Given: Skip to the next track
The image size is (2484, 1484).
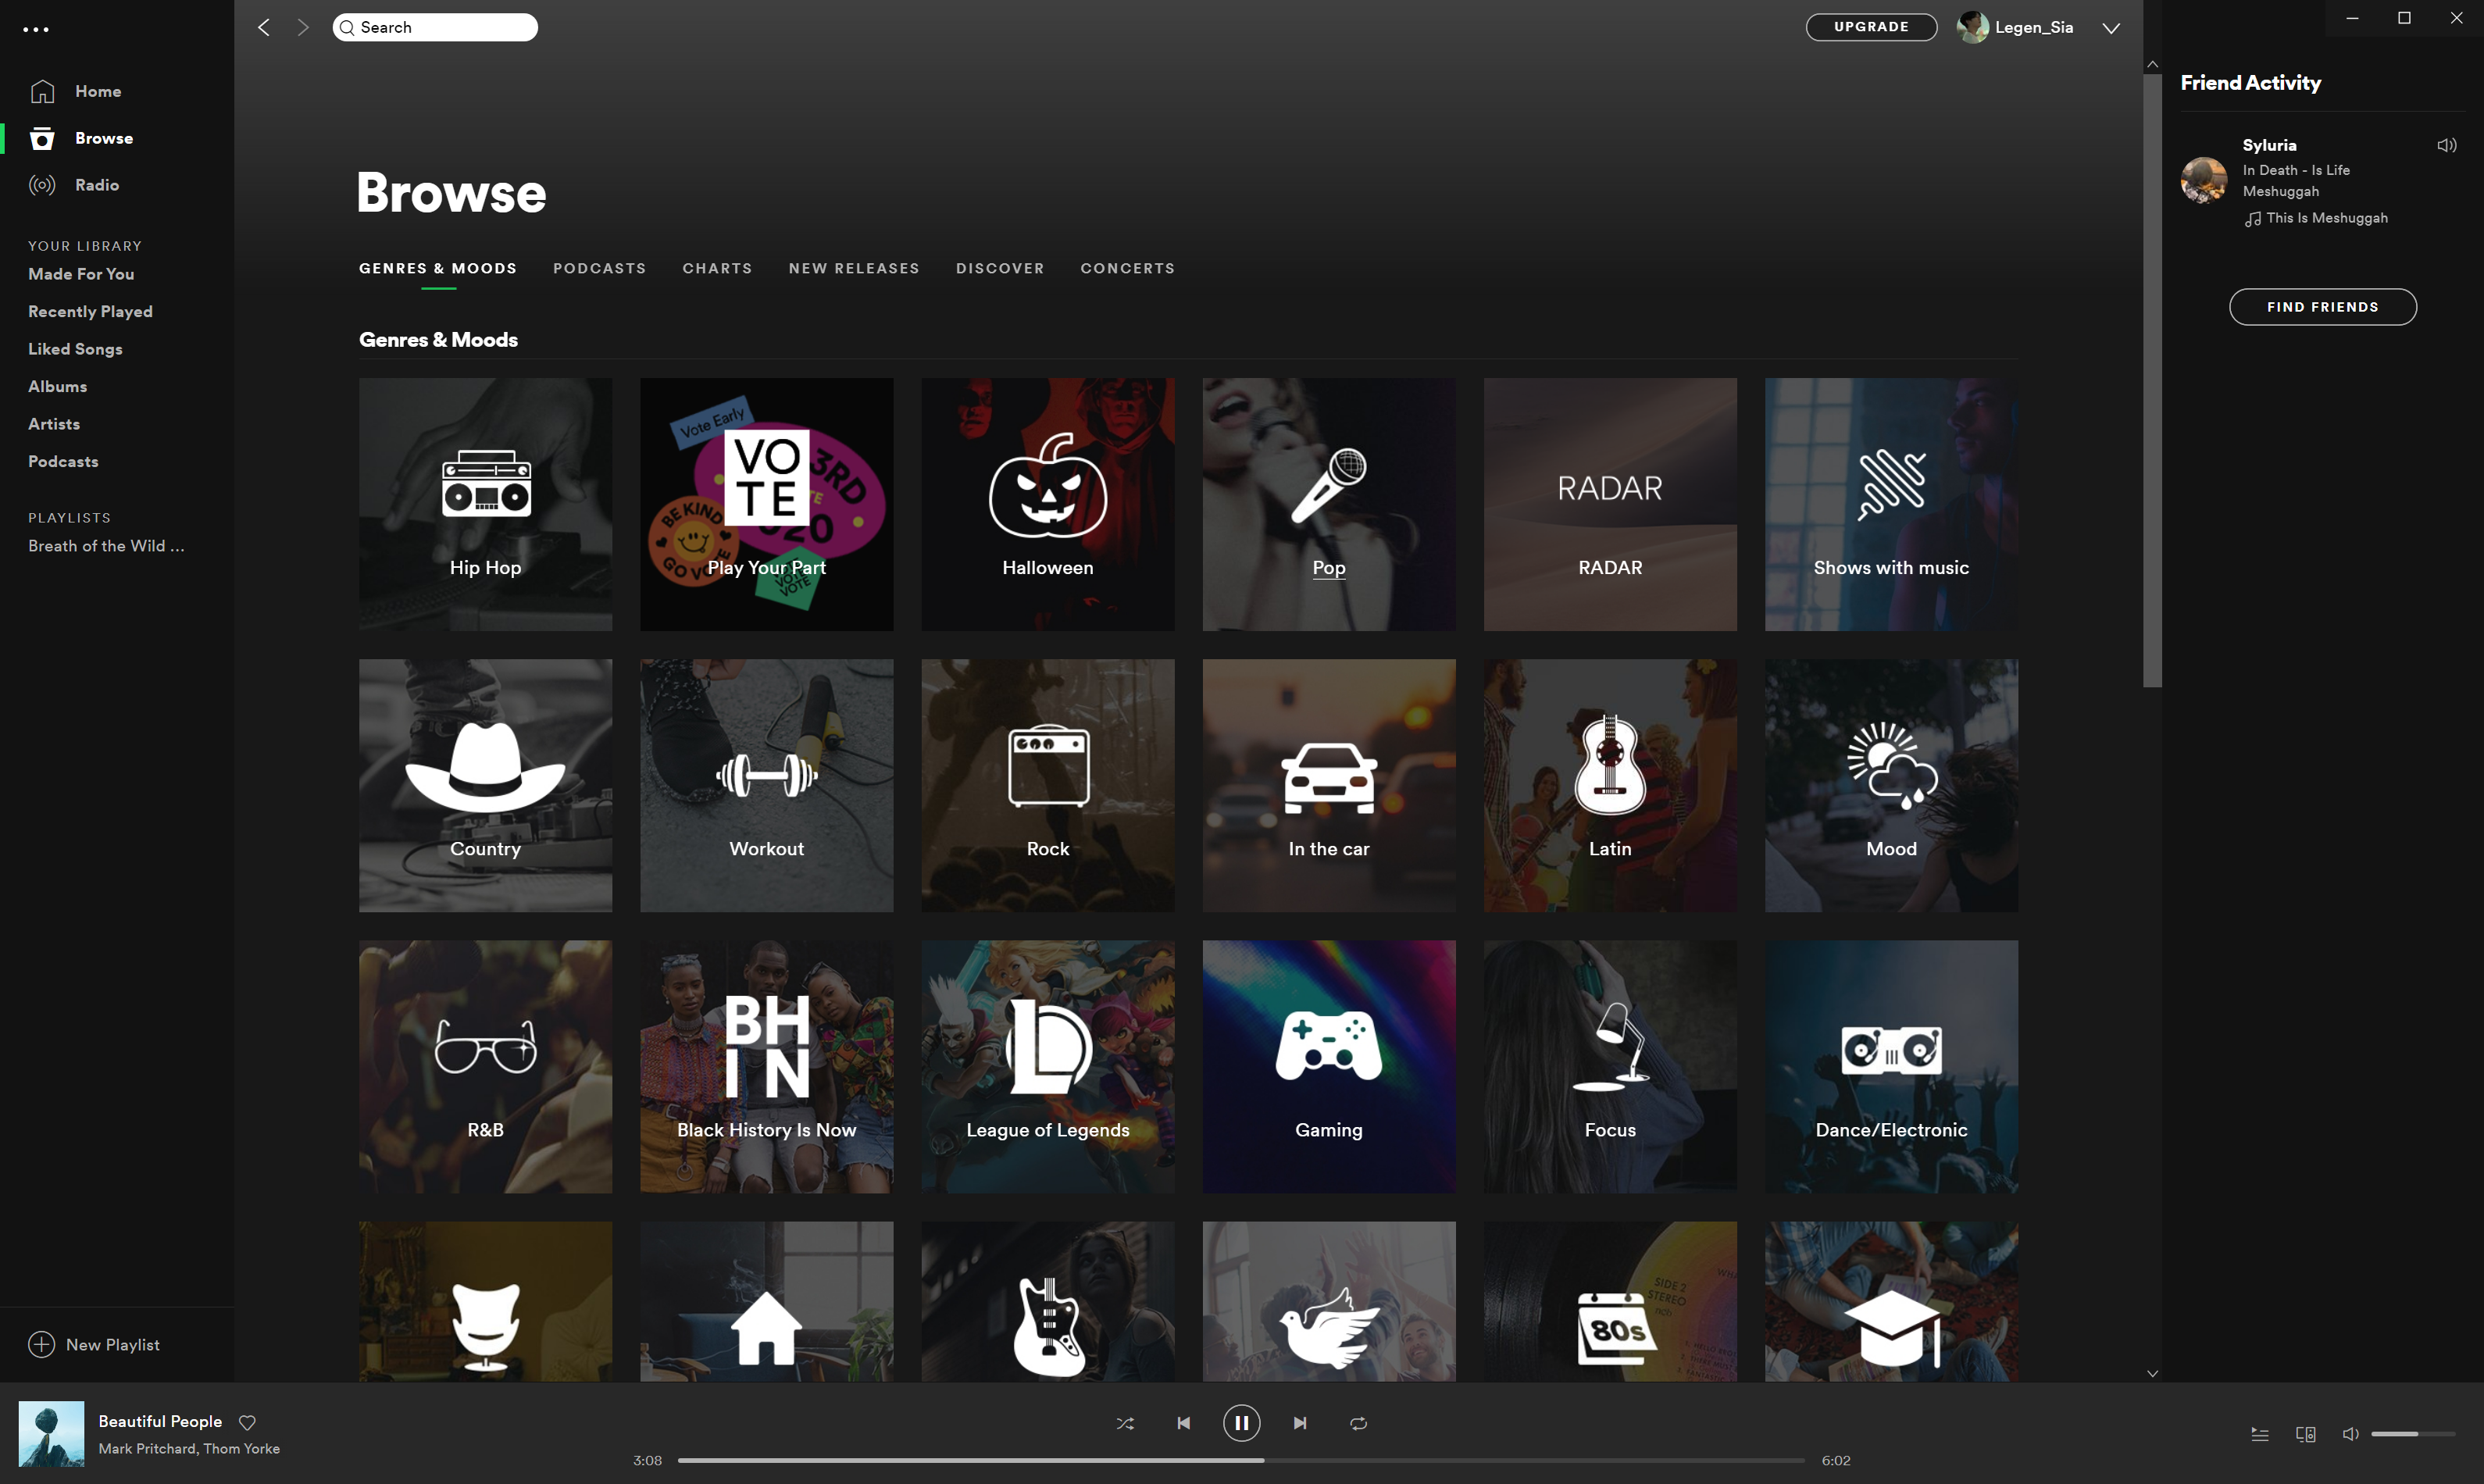Looking at the screenshot, I should coord(1299,1422).
